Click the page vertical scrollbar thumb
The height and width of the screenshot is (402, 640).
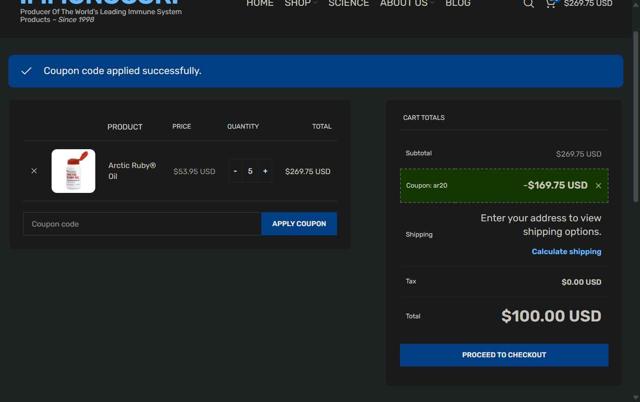636,116
